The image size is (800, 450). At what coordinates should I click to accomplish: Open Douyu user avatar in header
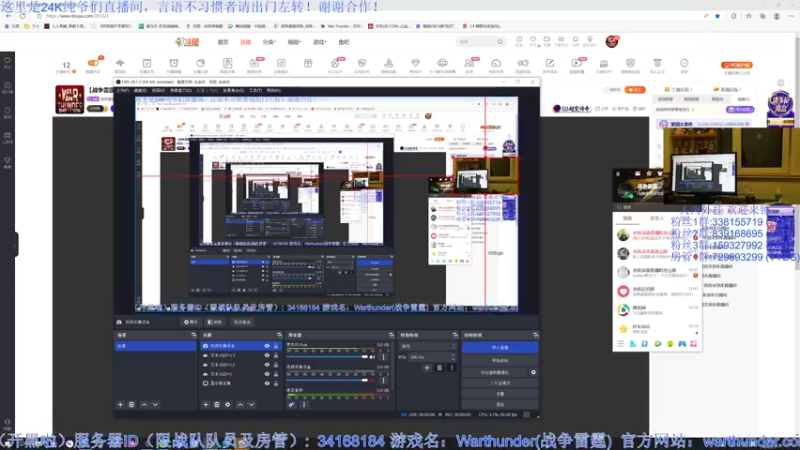click(x=612, y=41)
